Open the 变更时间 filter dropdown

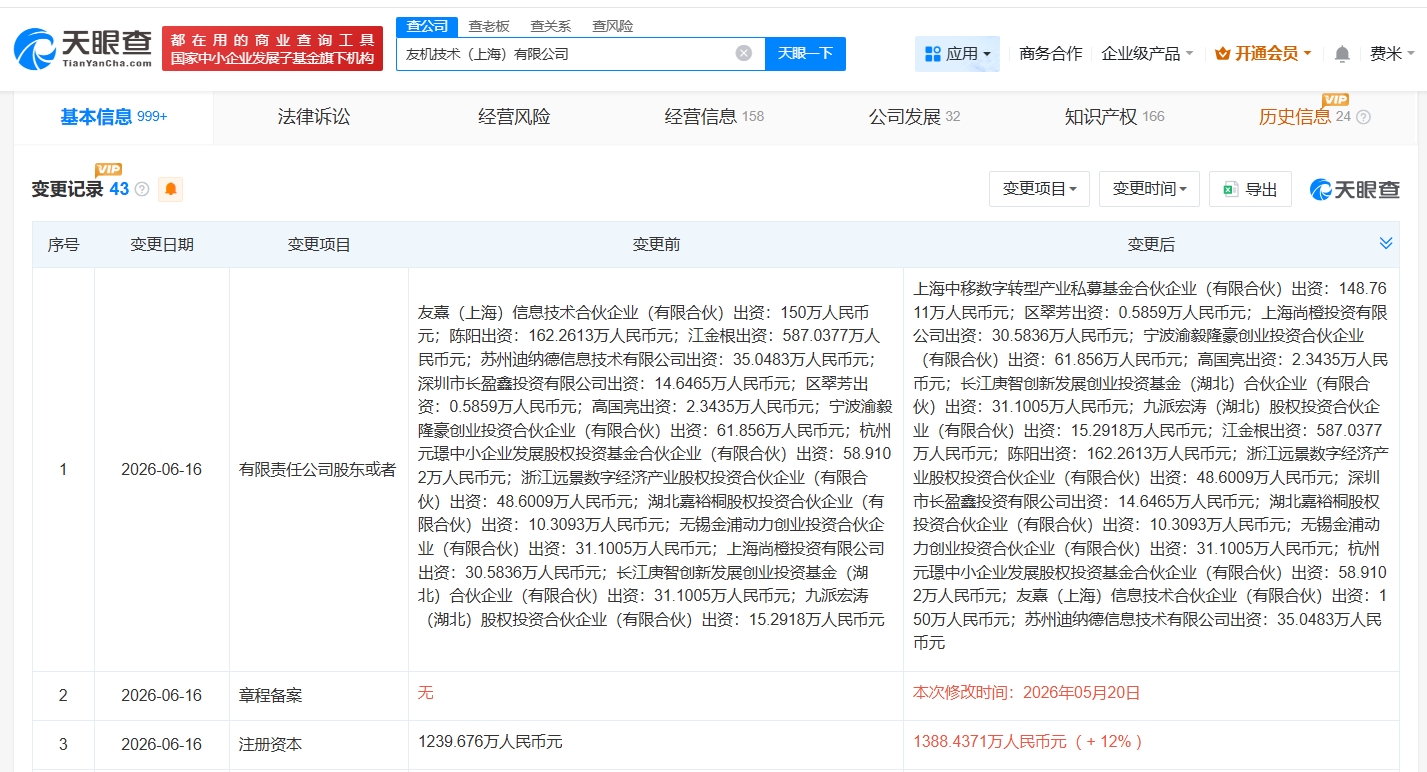pos(1149,189)
